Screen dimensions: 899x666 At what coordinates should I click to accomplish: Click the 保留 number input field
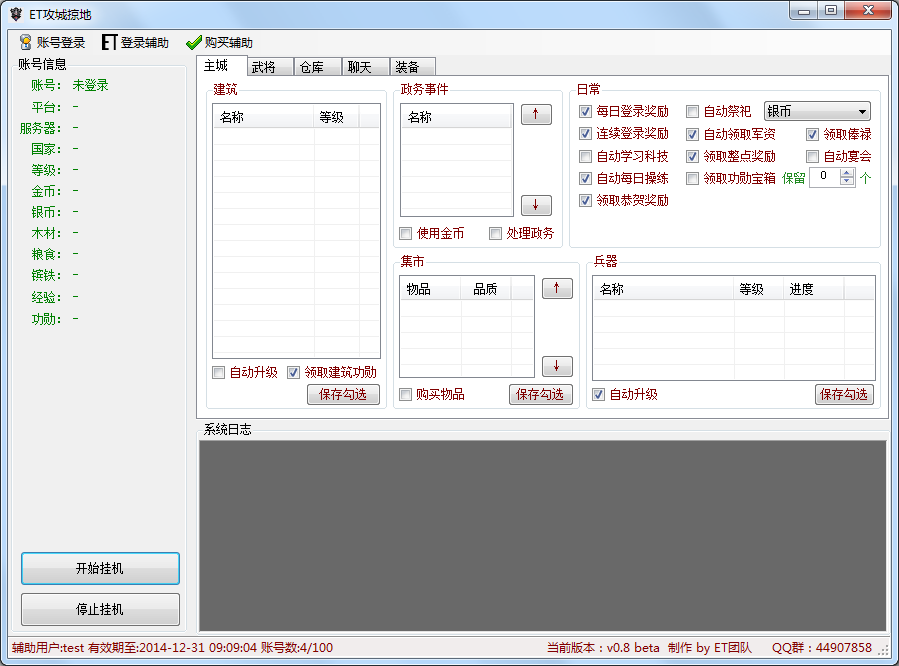point(824,177)
